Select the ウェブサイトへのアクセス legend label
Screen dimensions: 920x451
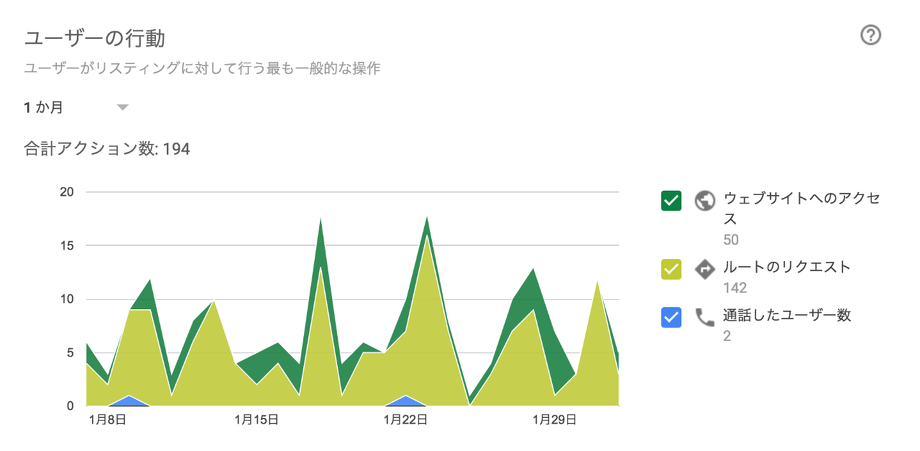(x=800, y=208)
